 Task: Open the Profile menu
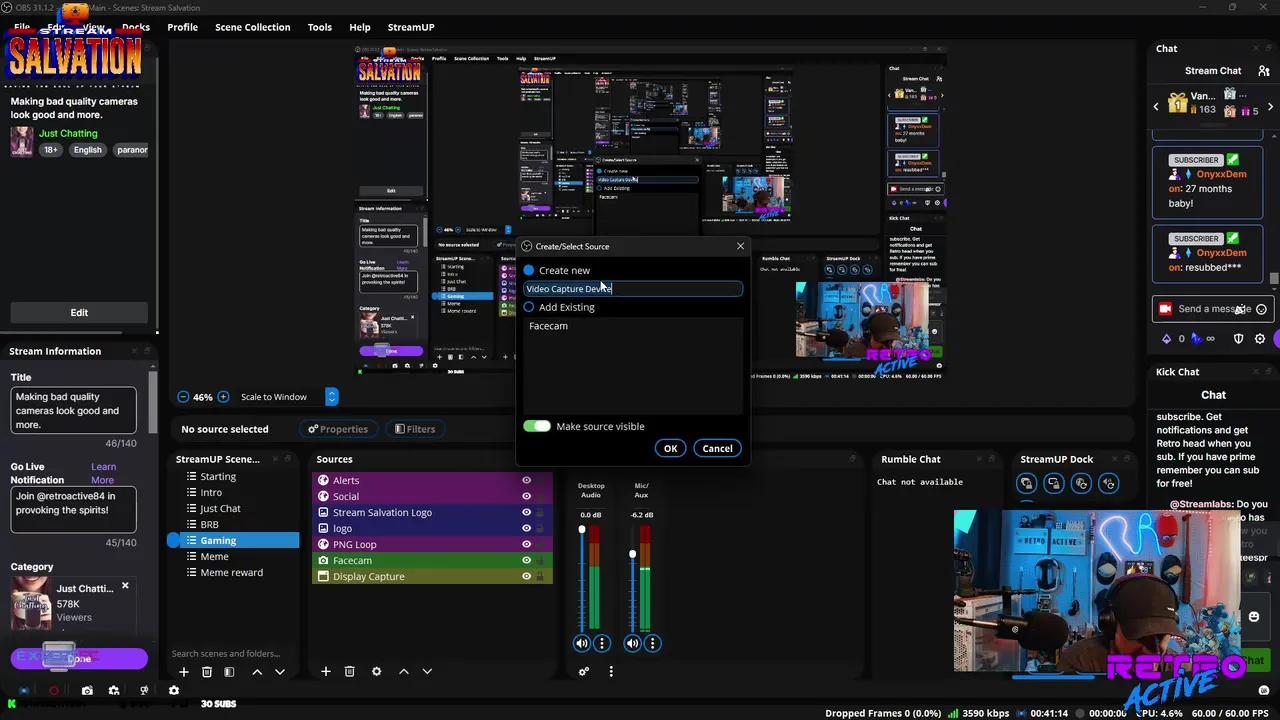pos(182,27)
